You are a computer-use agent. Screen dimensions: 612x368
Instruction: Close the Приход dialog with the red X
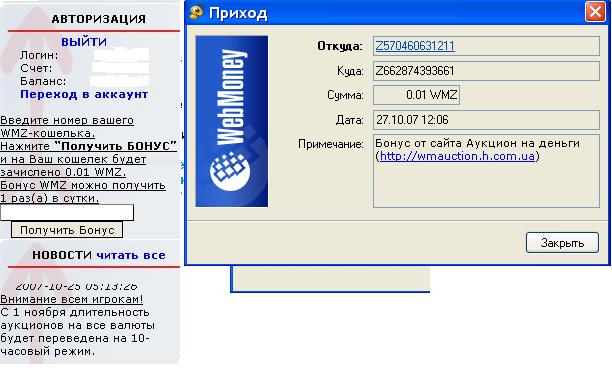(x=595, y=12)
